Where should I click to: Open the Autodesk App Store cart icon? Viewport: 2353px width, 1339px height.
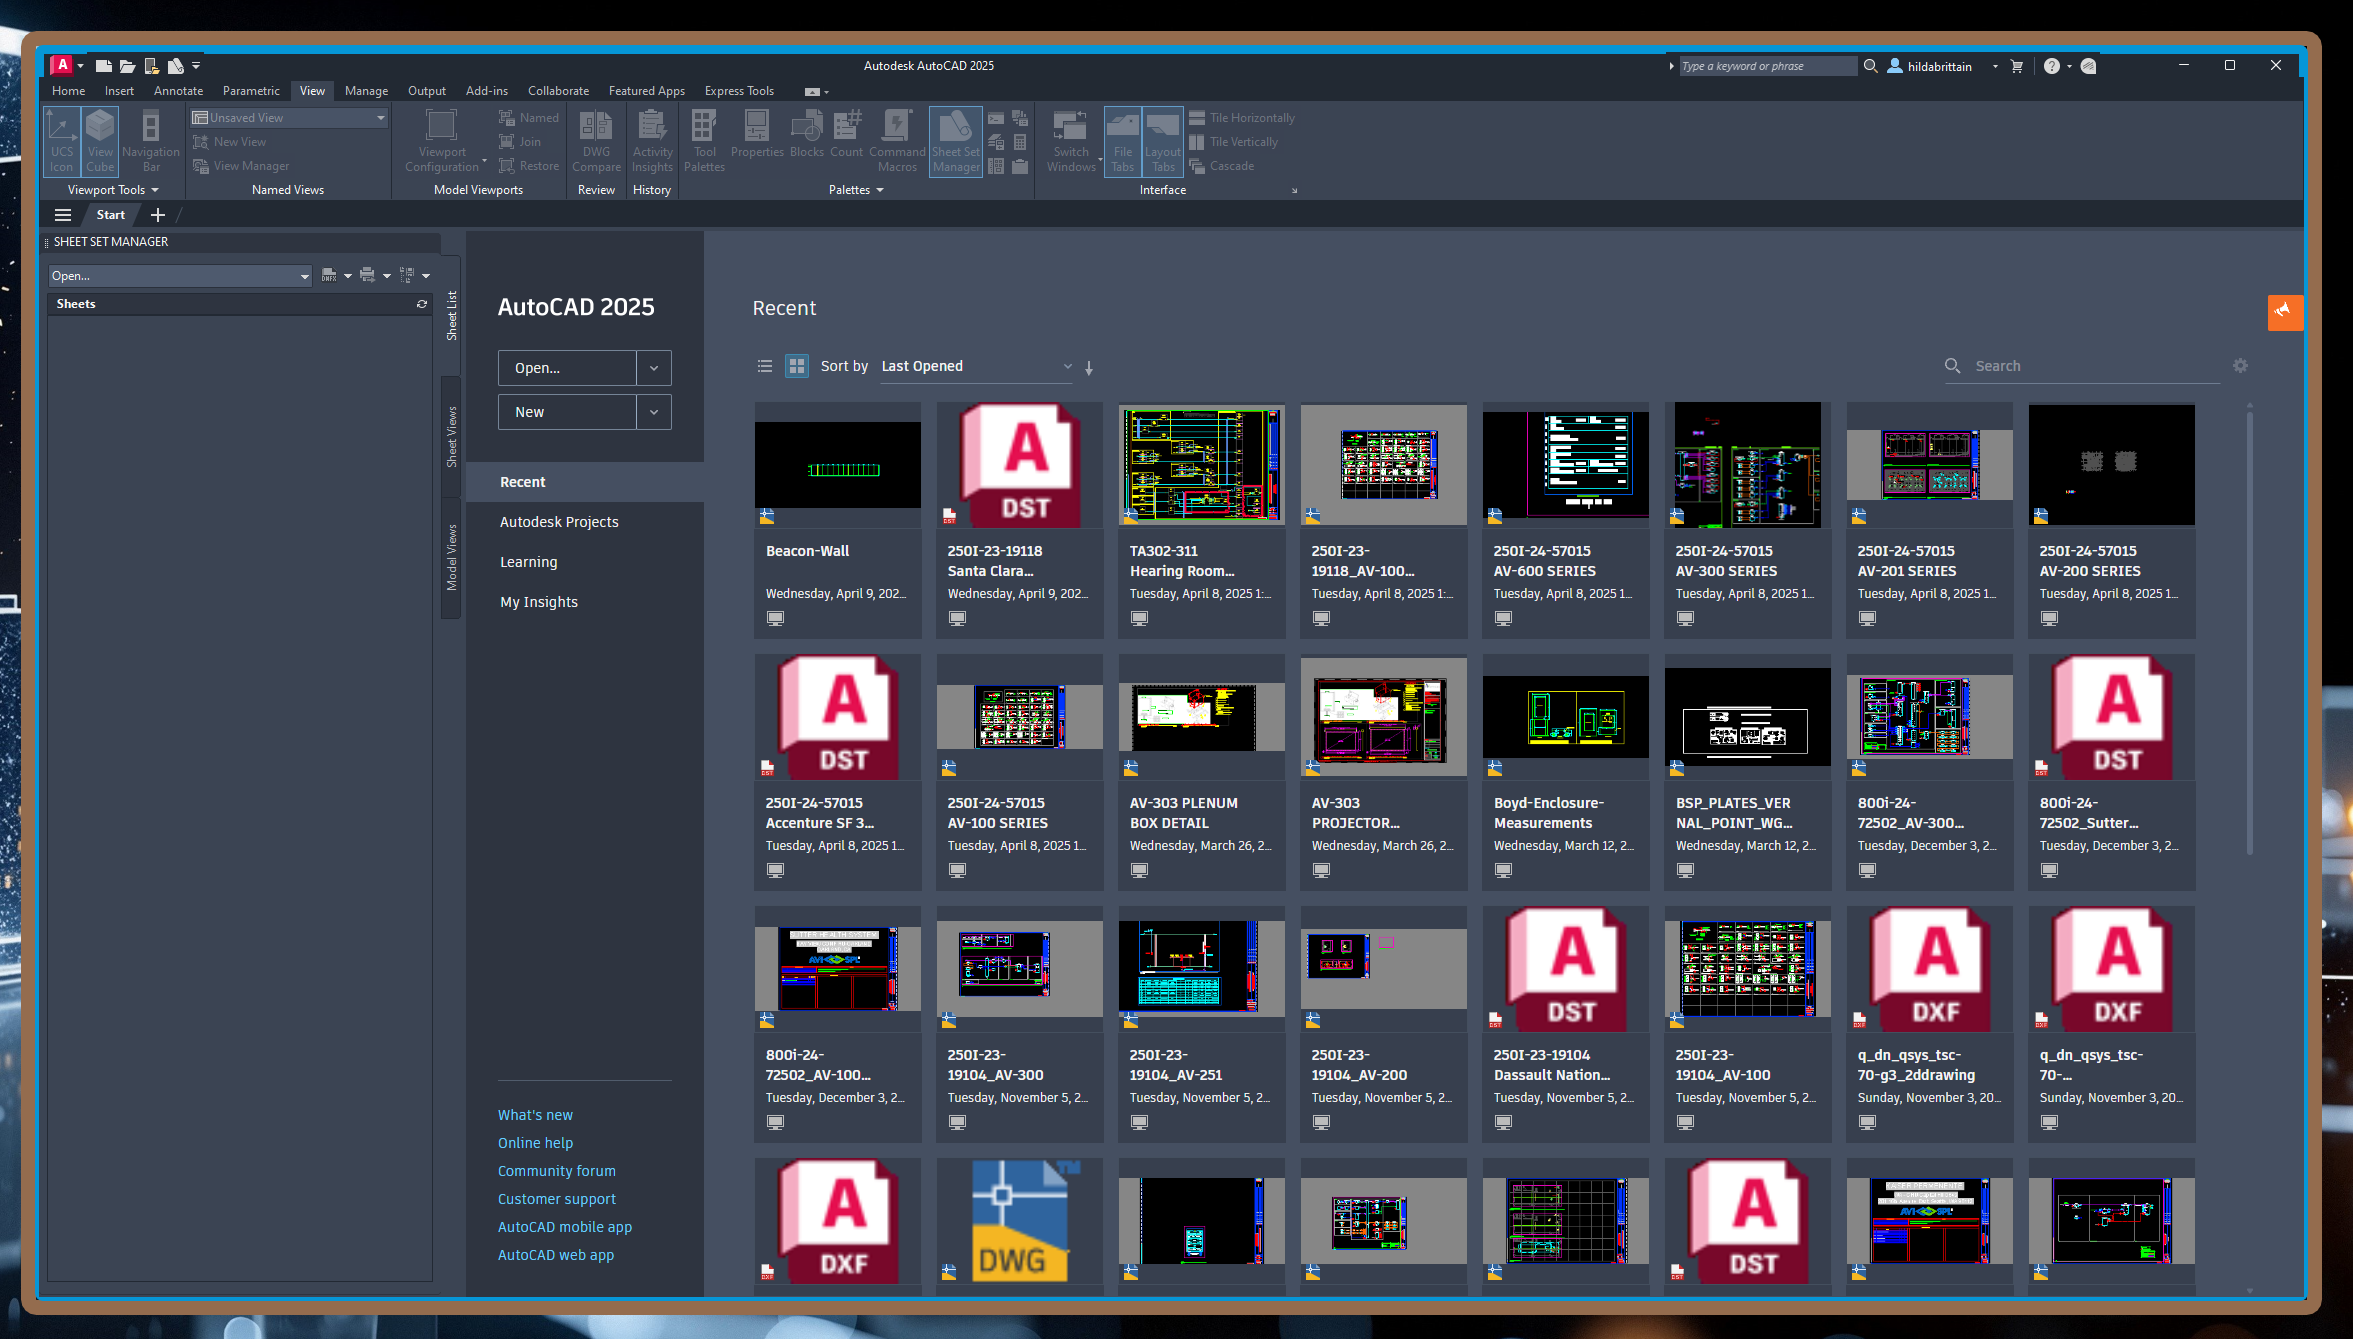2017,66
